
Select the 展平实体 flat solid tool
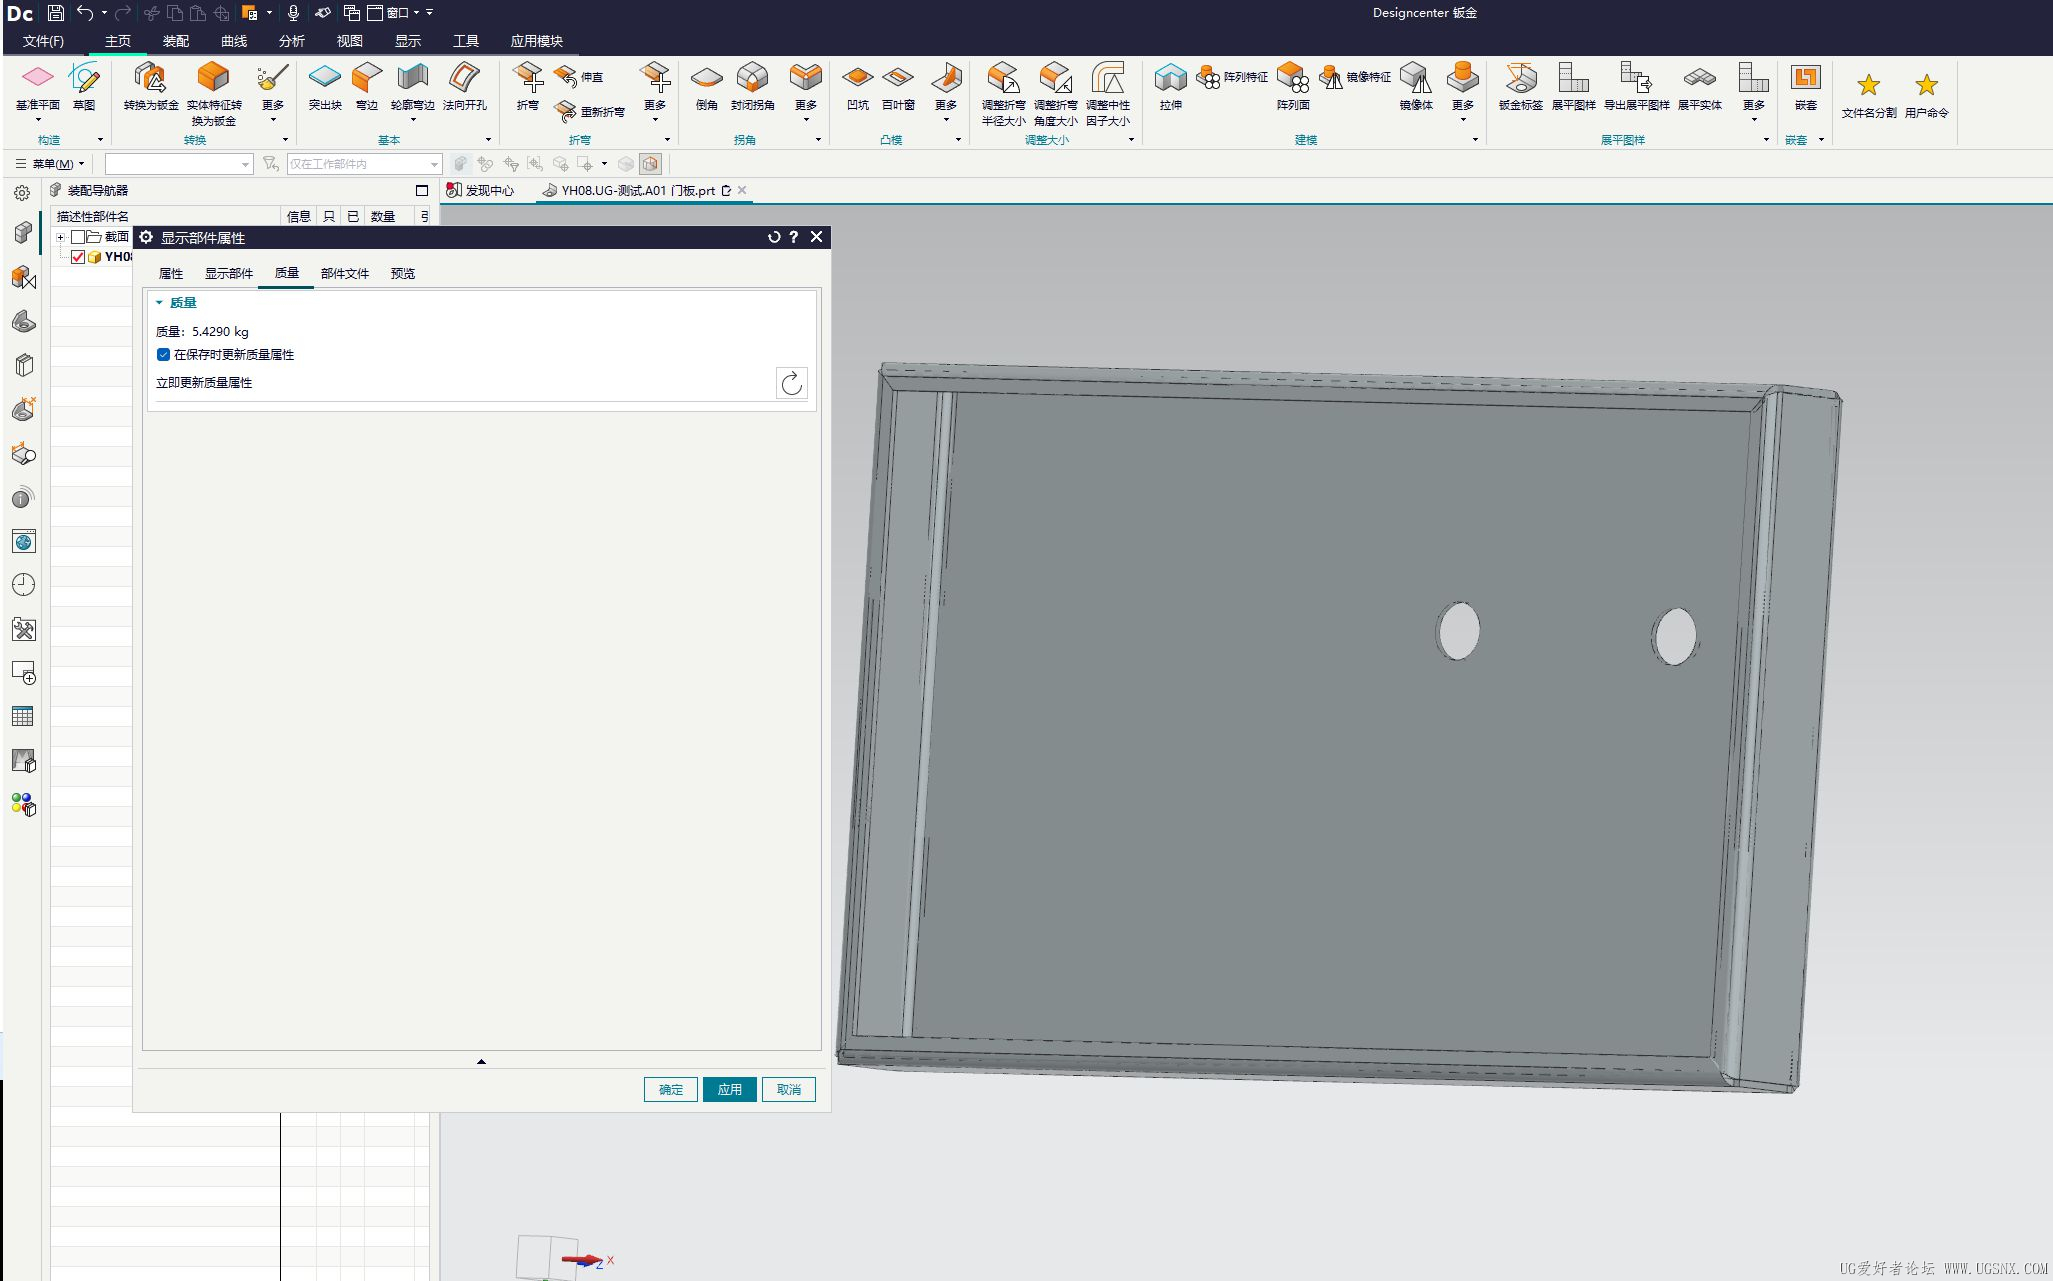click(1699, 86)
